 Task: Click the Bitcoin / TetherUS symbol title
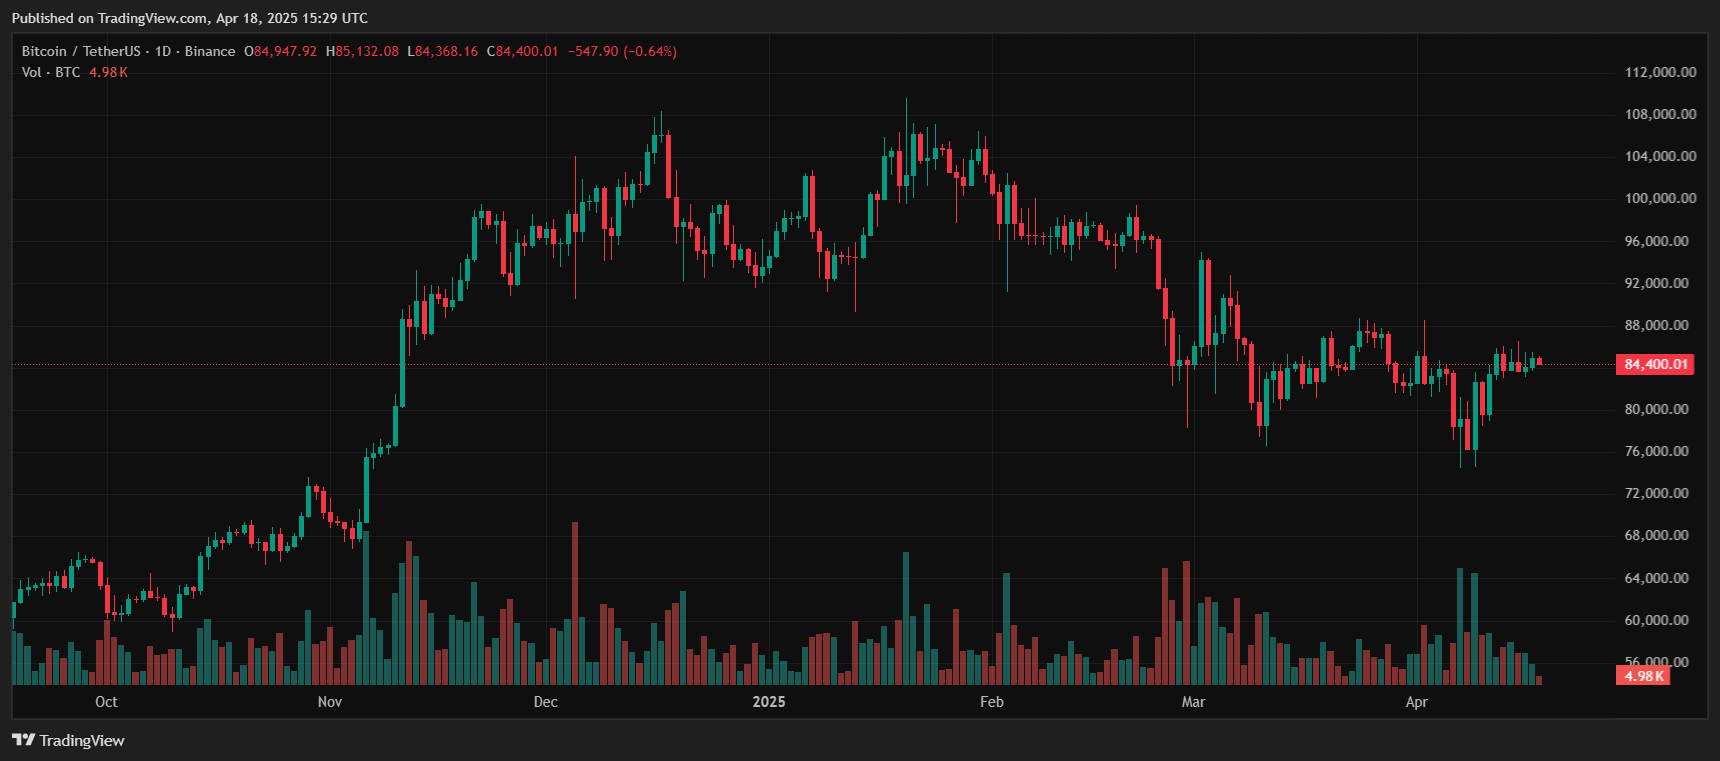(x=81, y=51)
